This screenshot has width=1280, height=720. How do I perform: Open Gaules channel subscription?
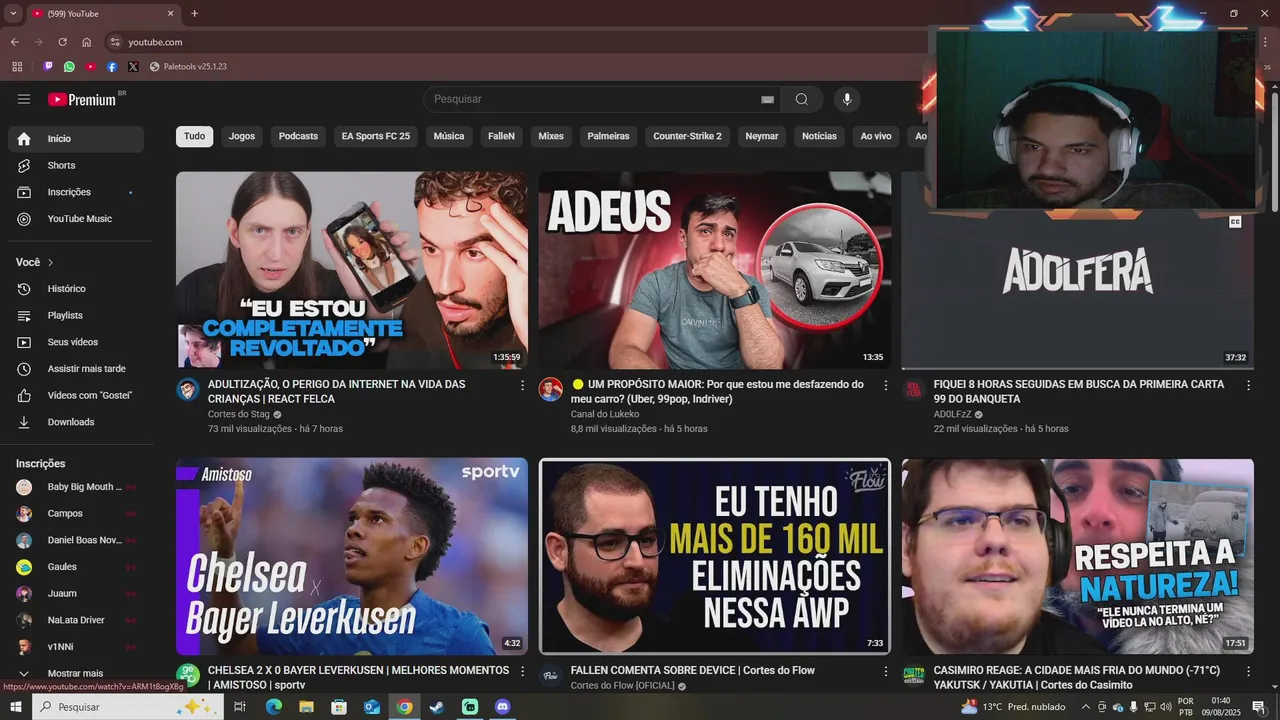tap(76, 567)
